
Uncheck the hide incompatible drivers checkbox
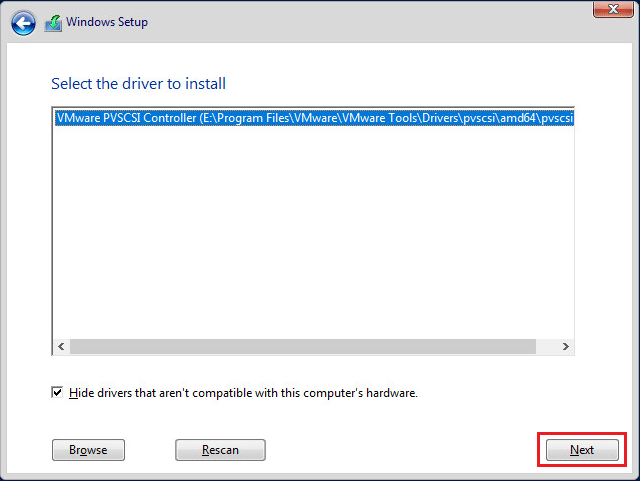(57, 393)
